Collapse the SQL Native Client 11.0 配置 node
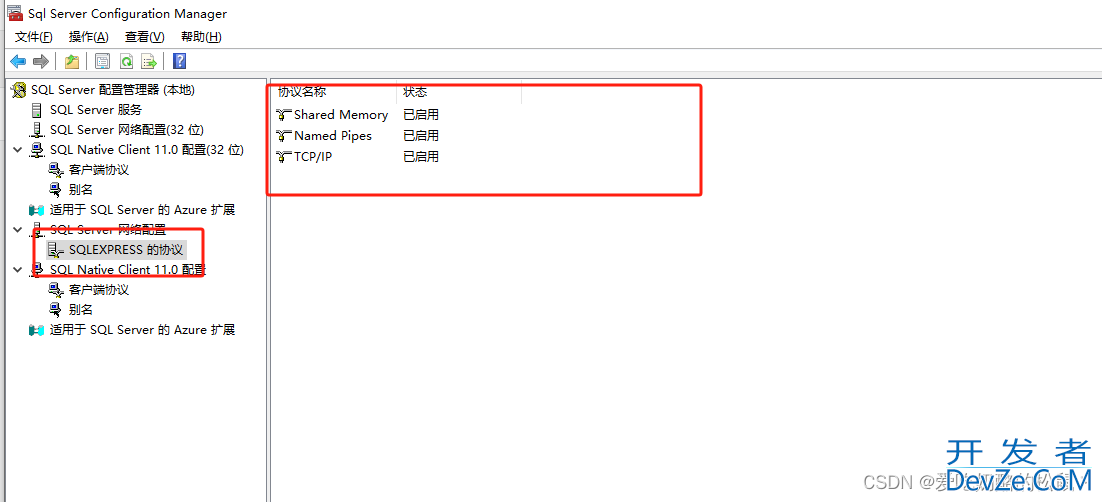Viewport: 1102px width, 502px height. 17,270
